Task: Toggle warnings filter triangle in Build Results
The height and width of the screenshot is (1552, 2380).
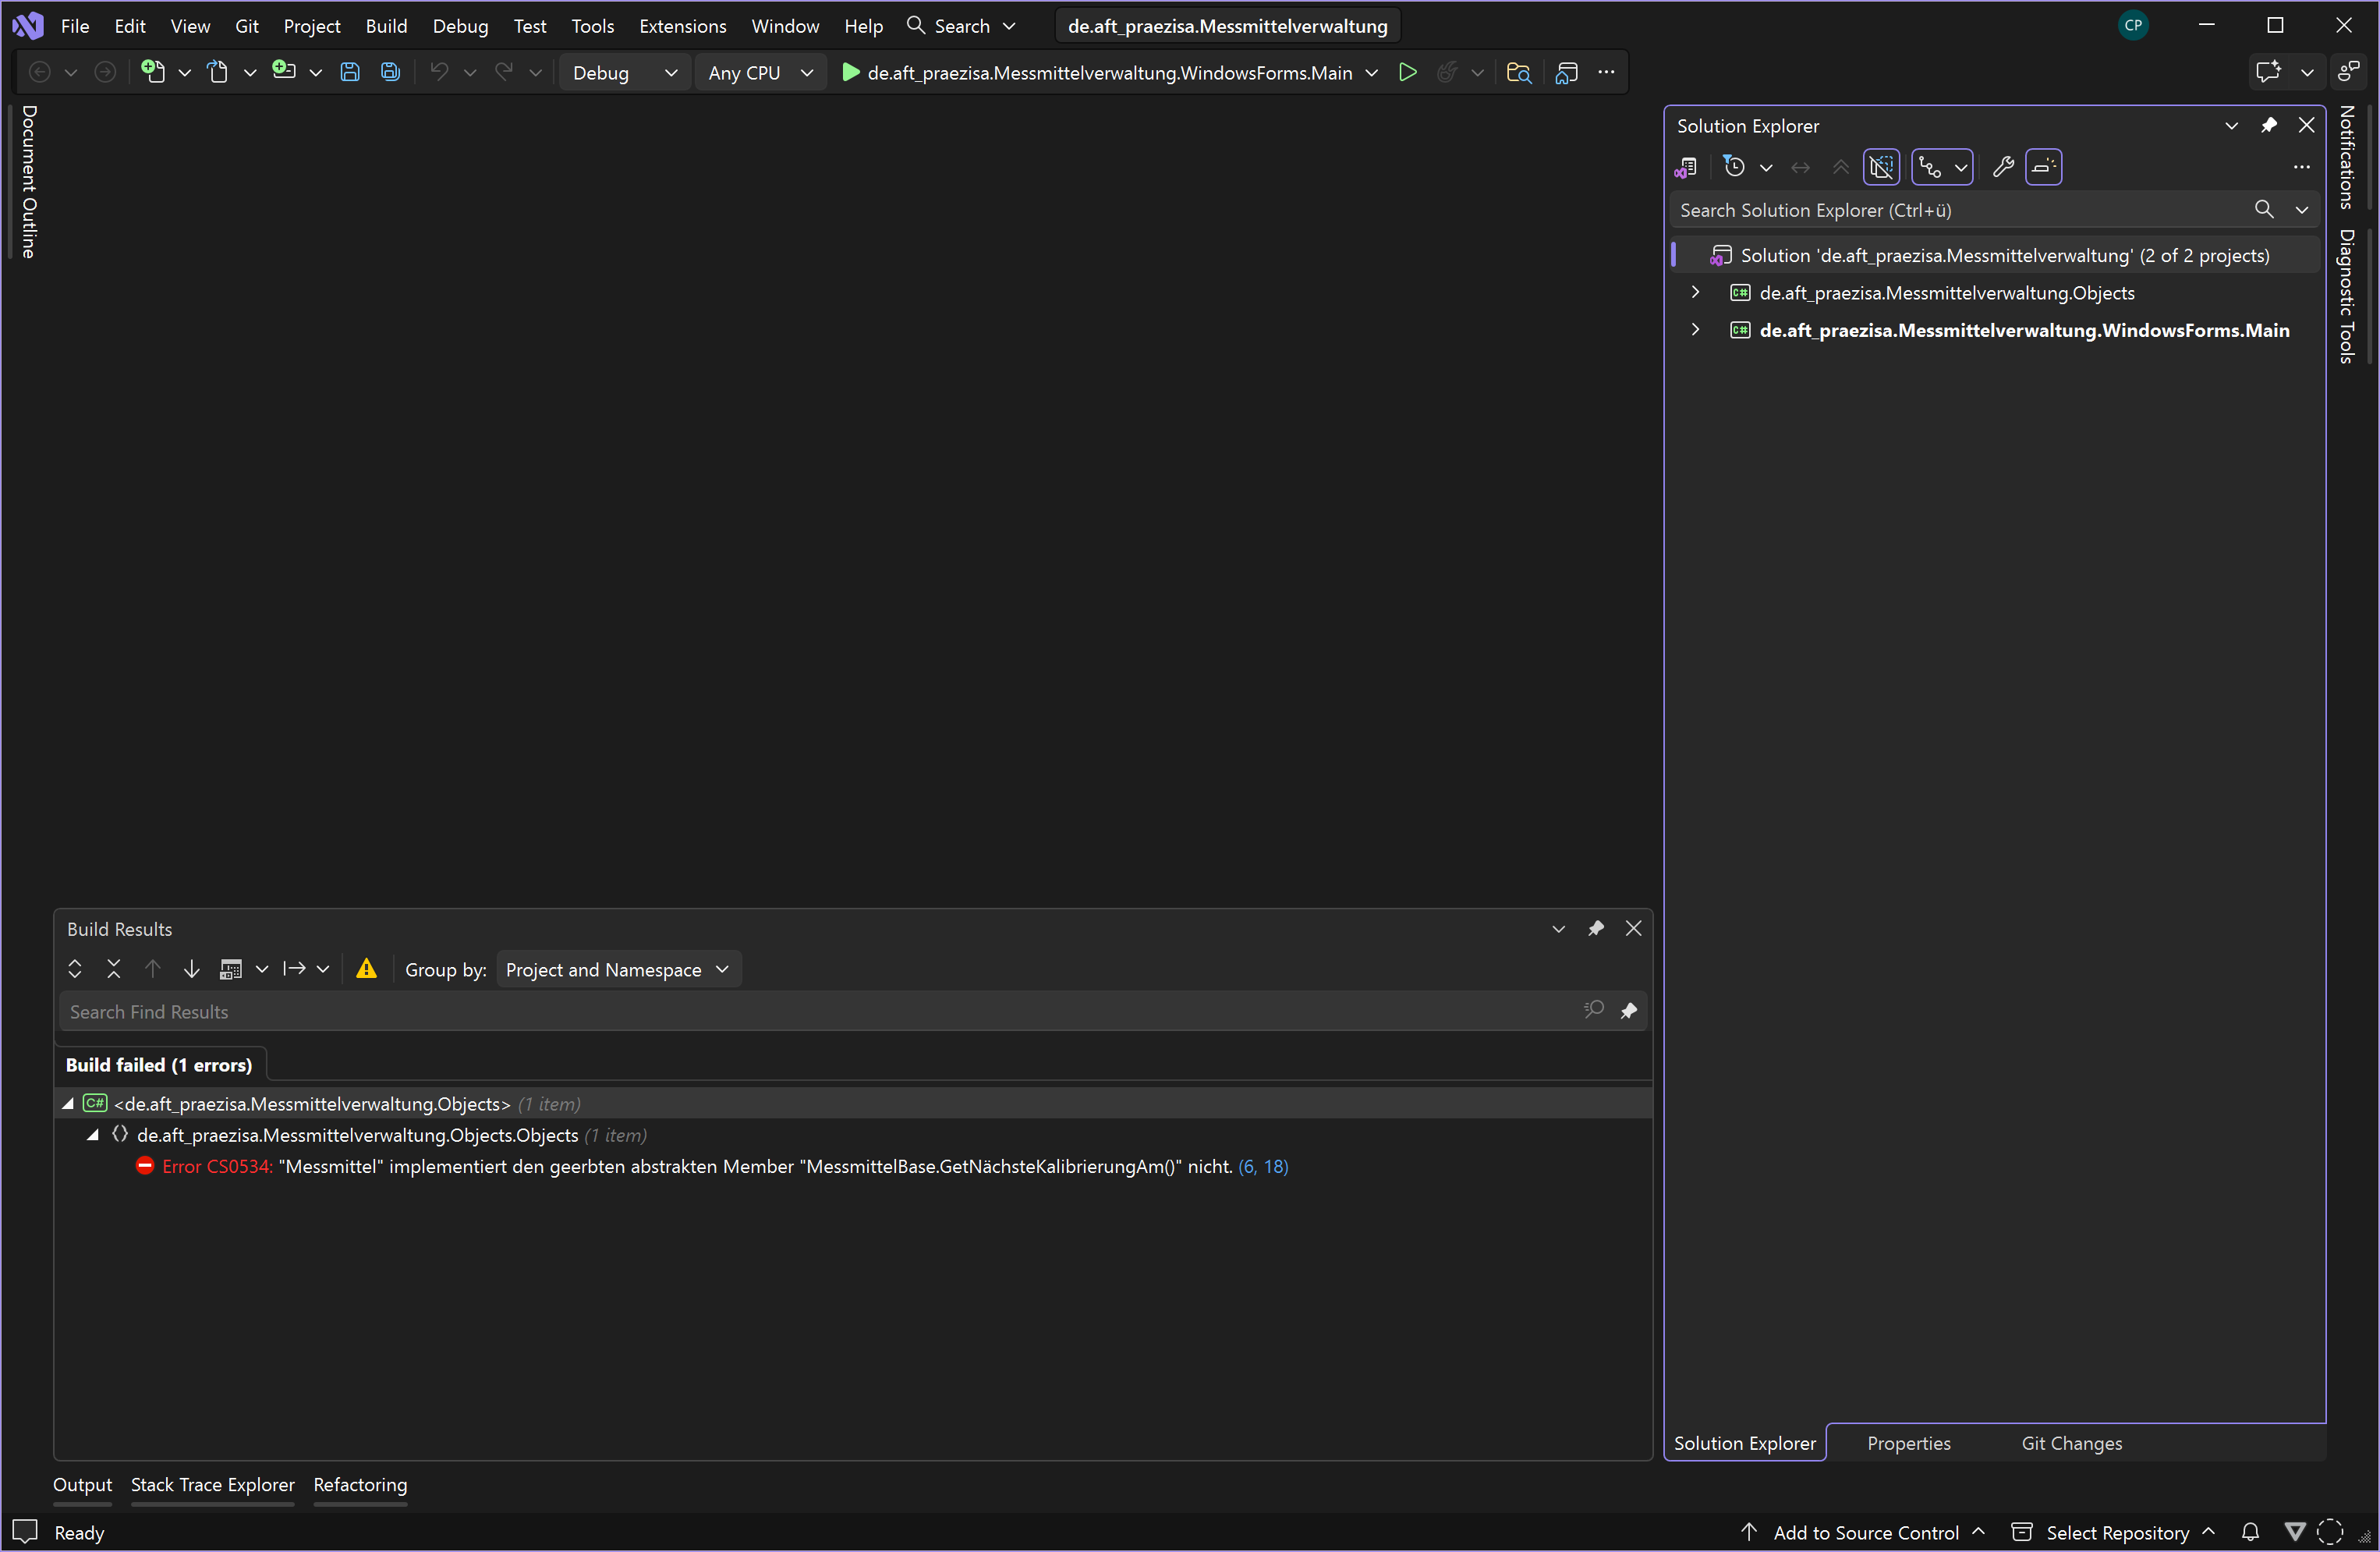Action: (x=366, y=969)
